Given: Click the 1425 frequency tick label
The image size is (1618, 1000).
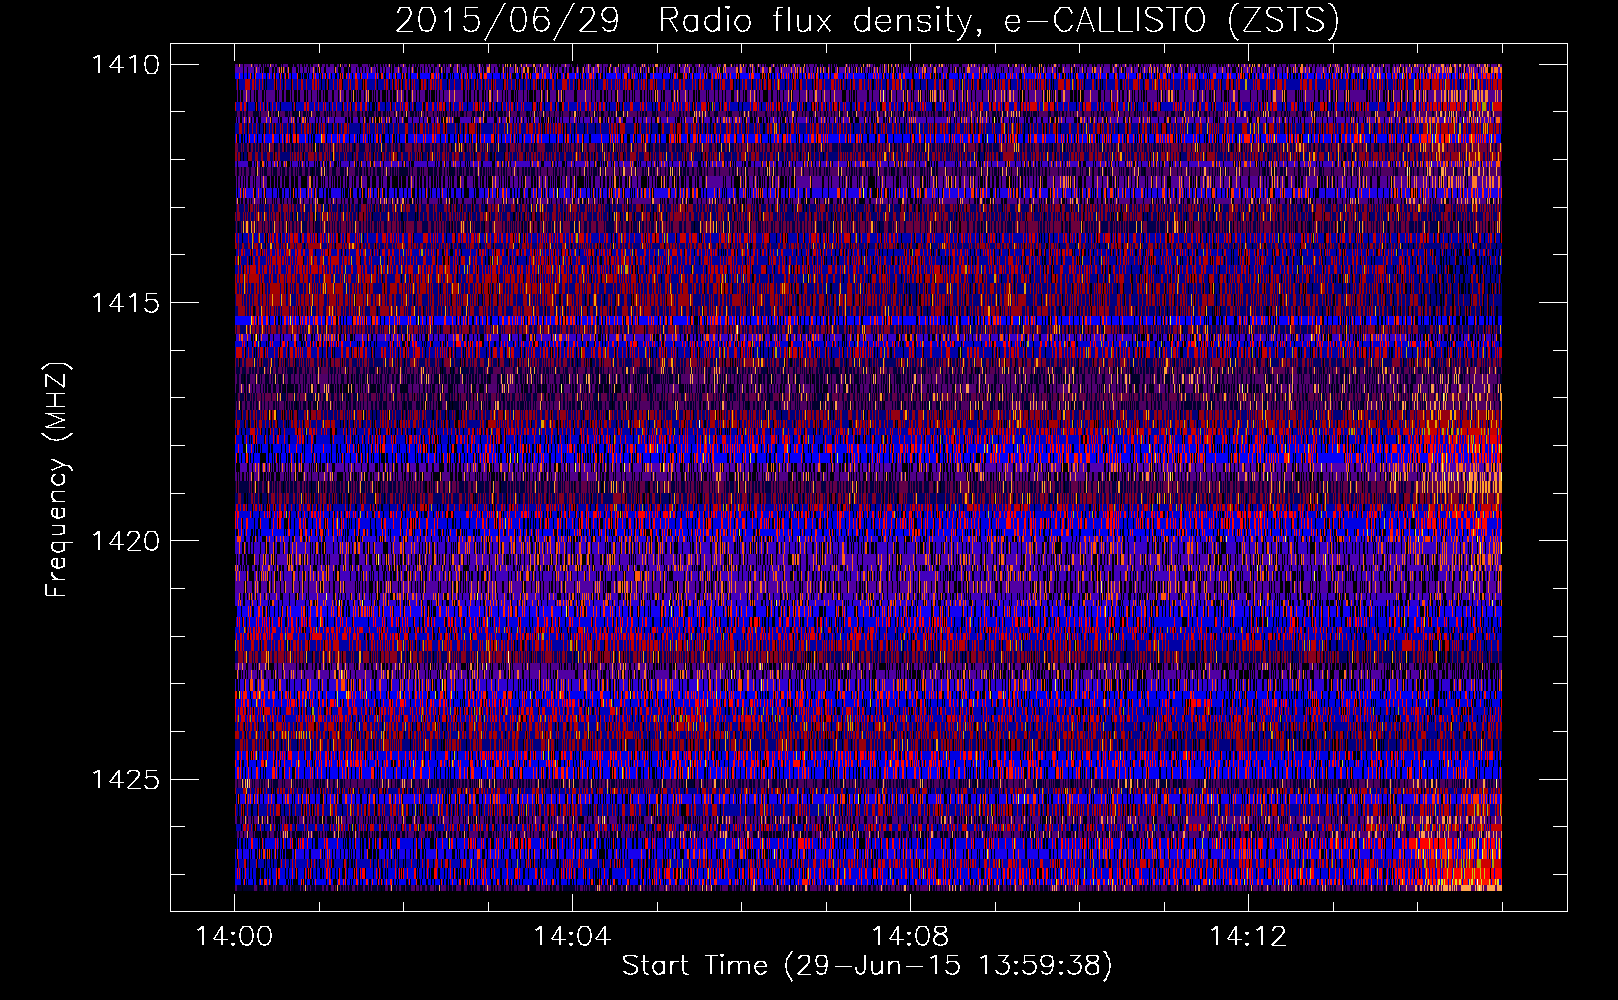Looking at the screenshot, I should pos(125,779).
